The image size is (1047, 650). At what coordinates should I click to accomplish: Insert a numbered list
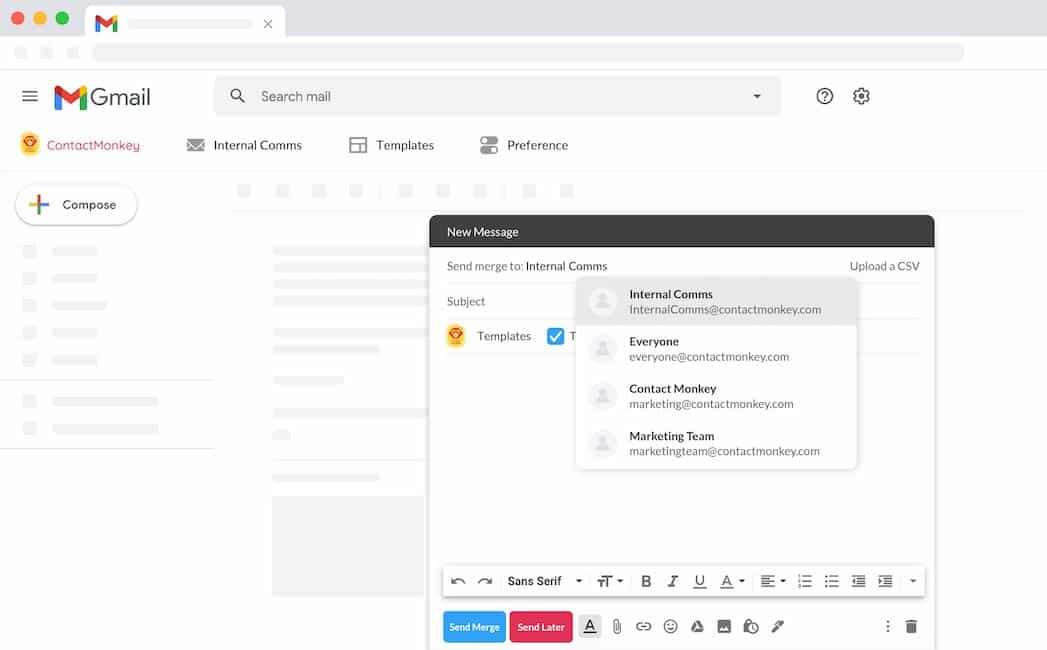click(805, 581)
